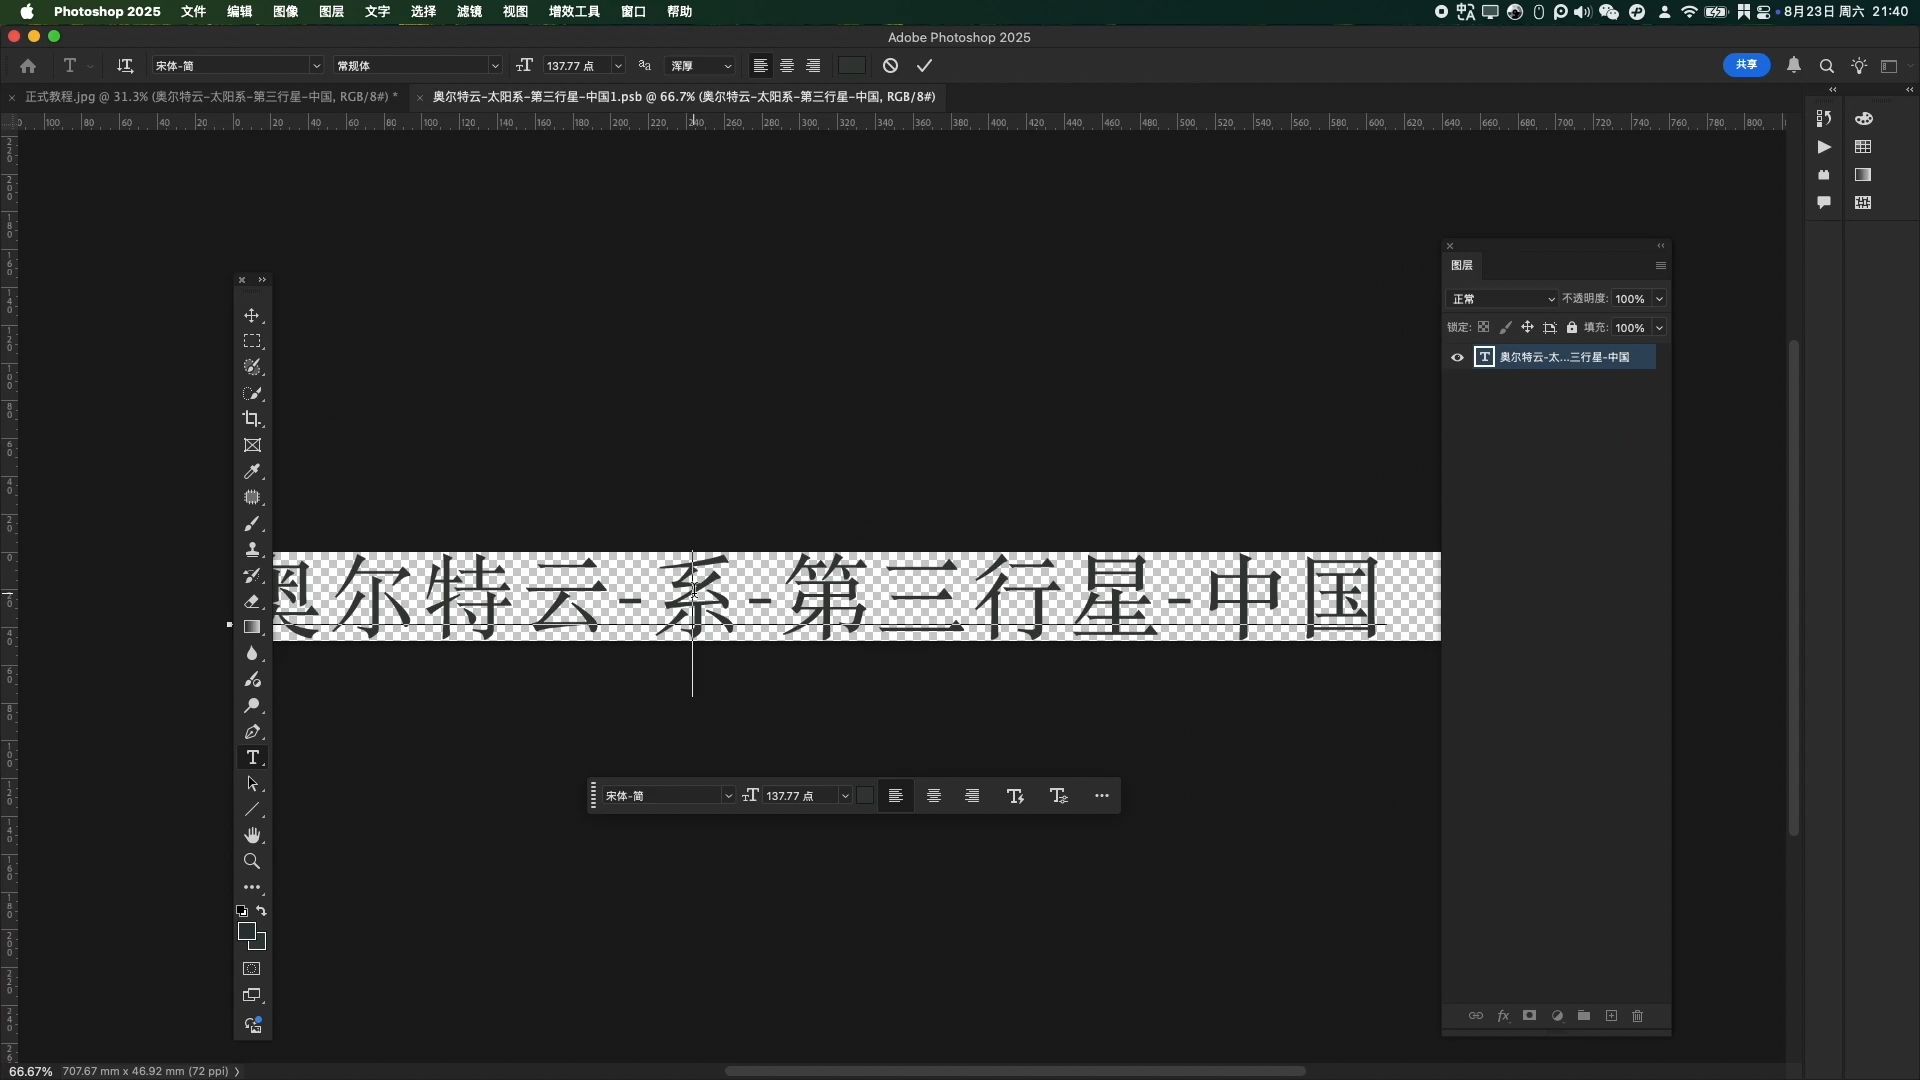Toggle lock position in Layers panel
The width and height of the screenshot is (1920, 1080).
click(1528, 328)
